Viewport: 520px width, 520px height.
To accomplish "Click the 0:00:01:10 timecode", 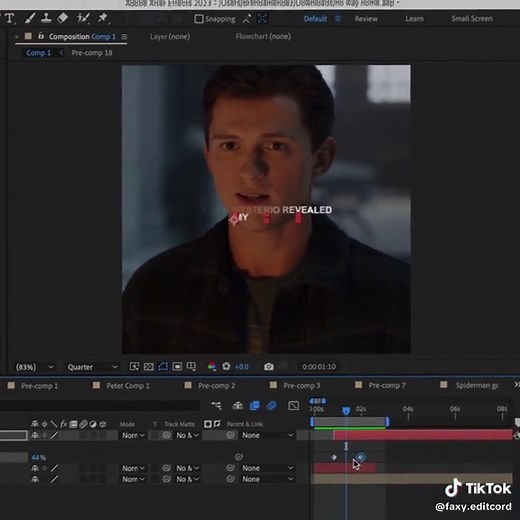I will (x=319, y=367).
